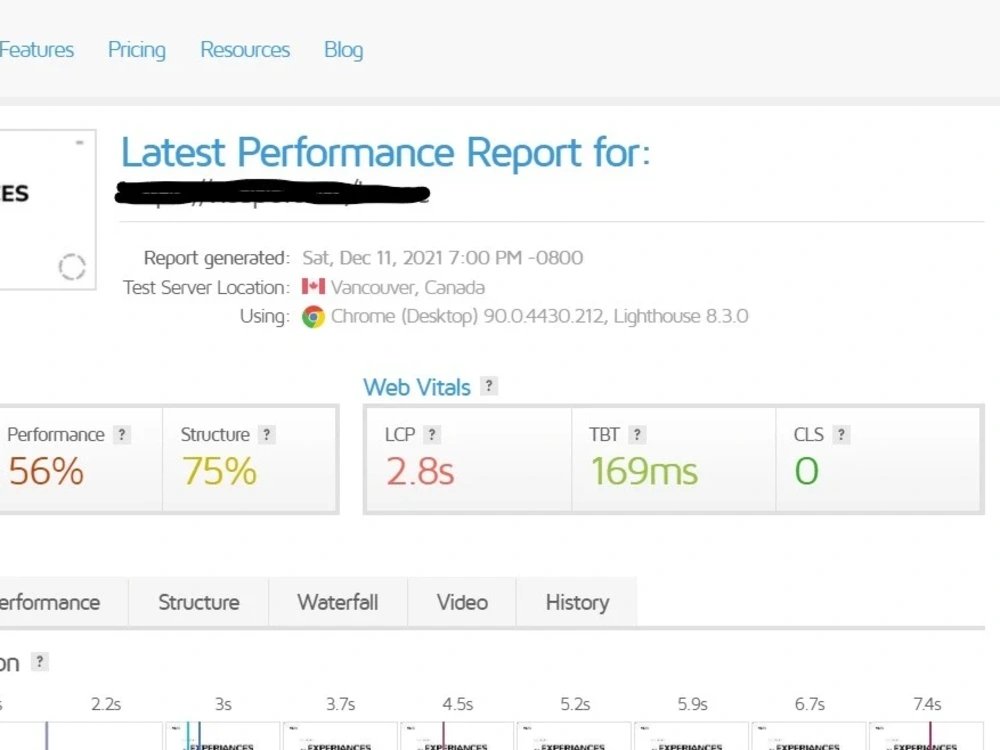Go to the Resources page
Image resolution: width=1000 pixels, height=750 pixels.
click(x=245, y=50)
